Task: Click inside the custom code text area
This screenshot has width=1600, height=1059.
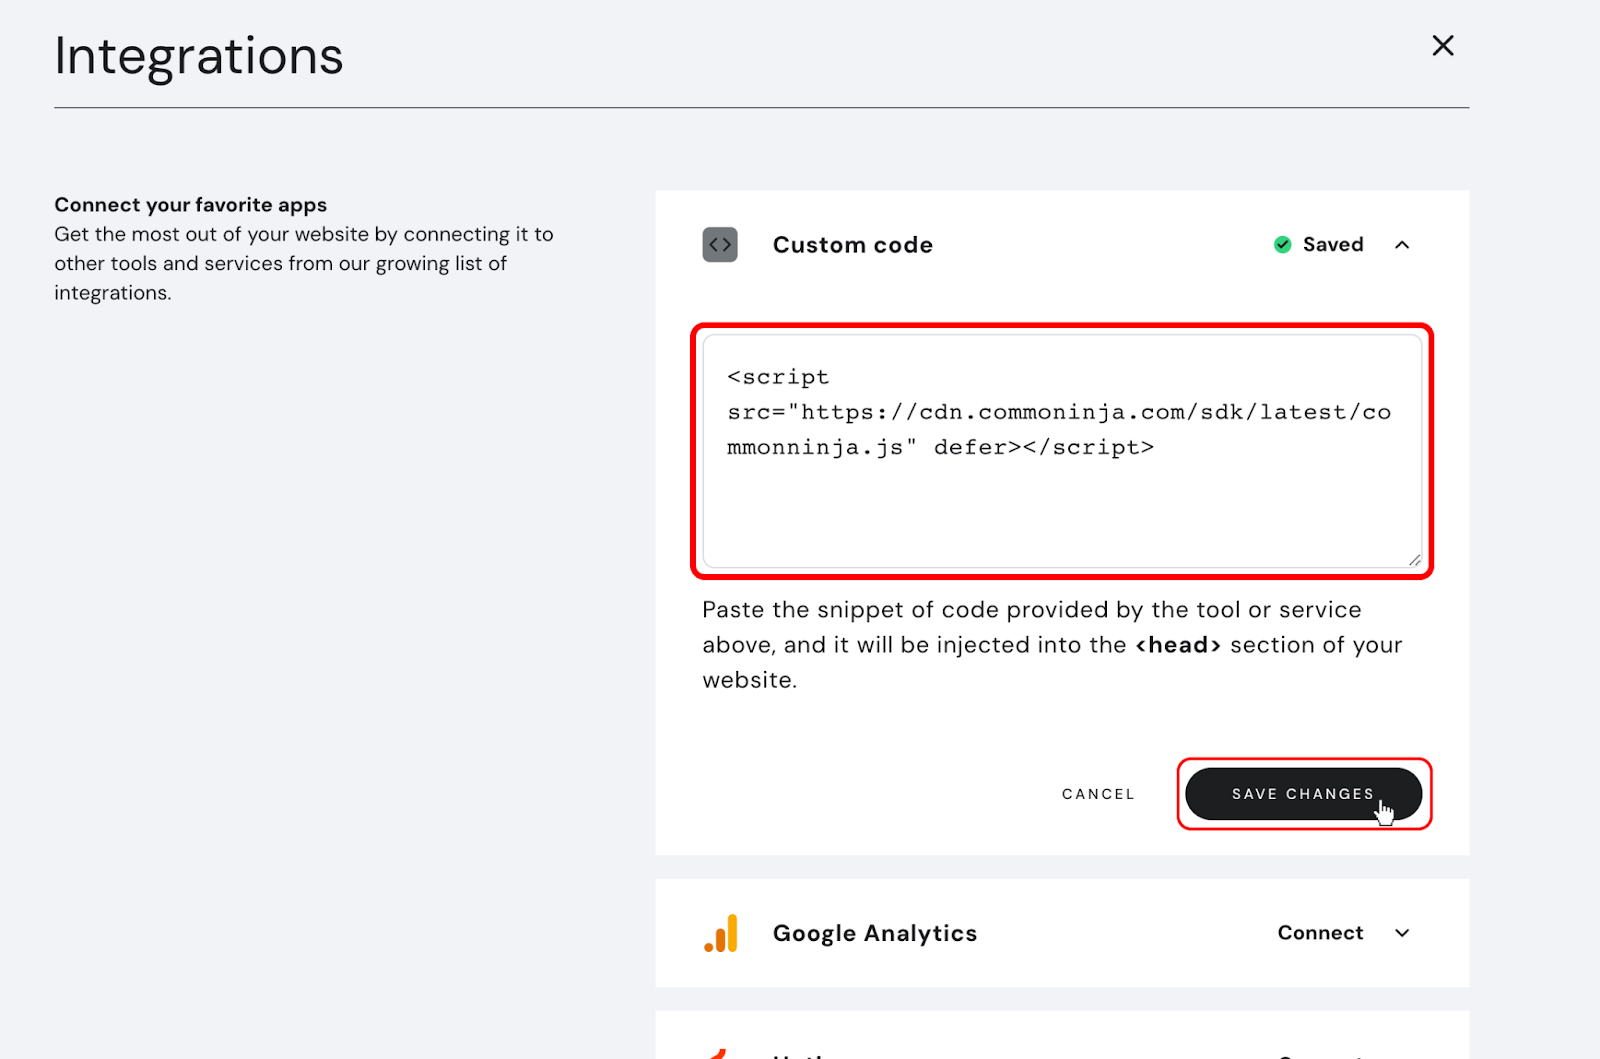Action: [1062, 451]
